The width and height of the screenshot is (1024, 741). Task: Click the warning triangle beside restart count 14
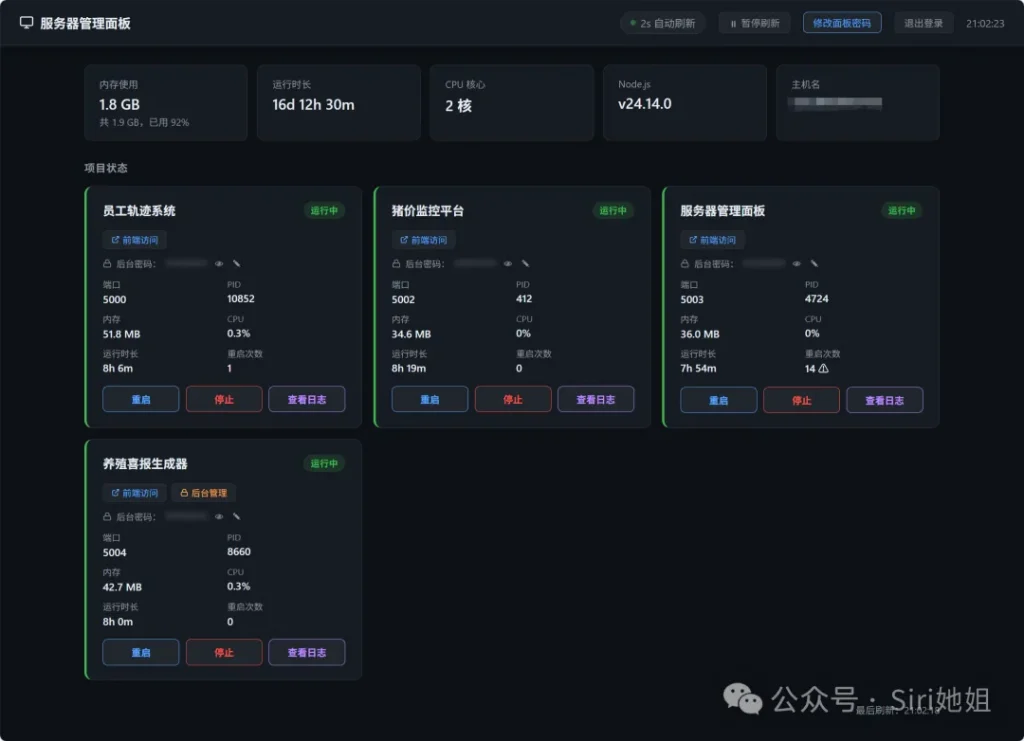[x=824, y=368]
